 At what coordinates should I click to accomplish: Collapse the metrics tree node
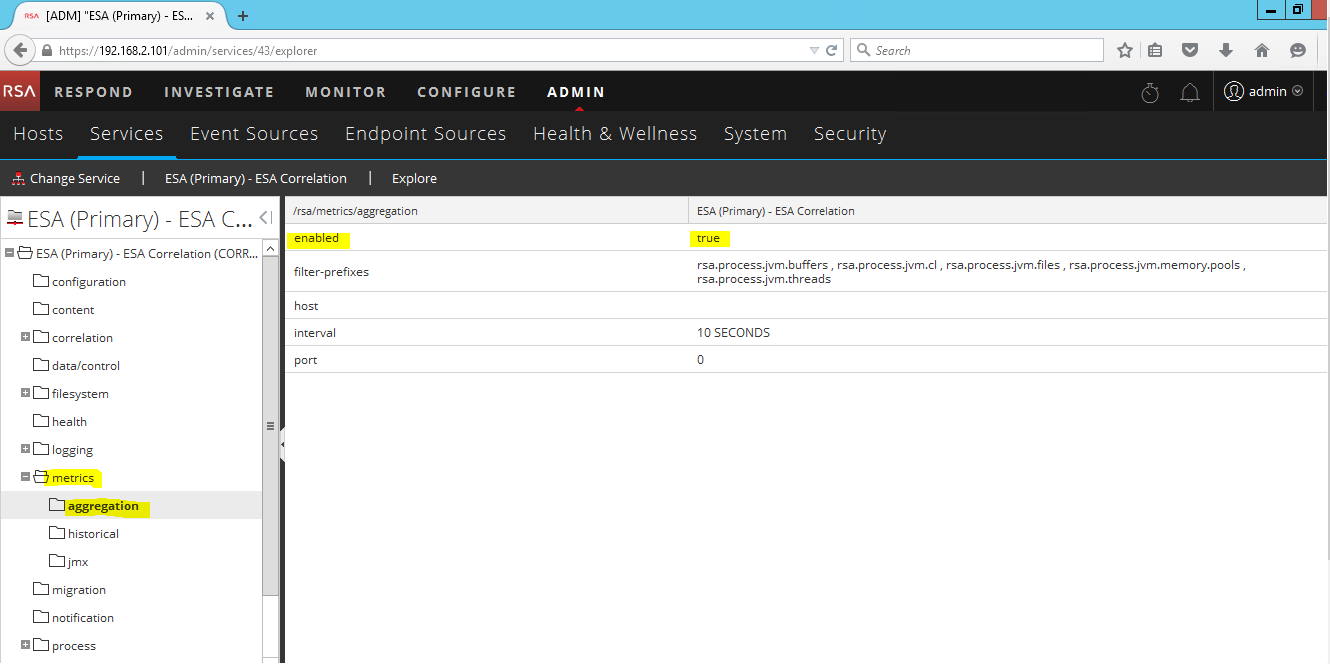[x=26, y=478]
